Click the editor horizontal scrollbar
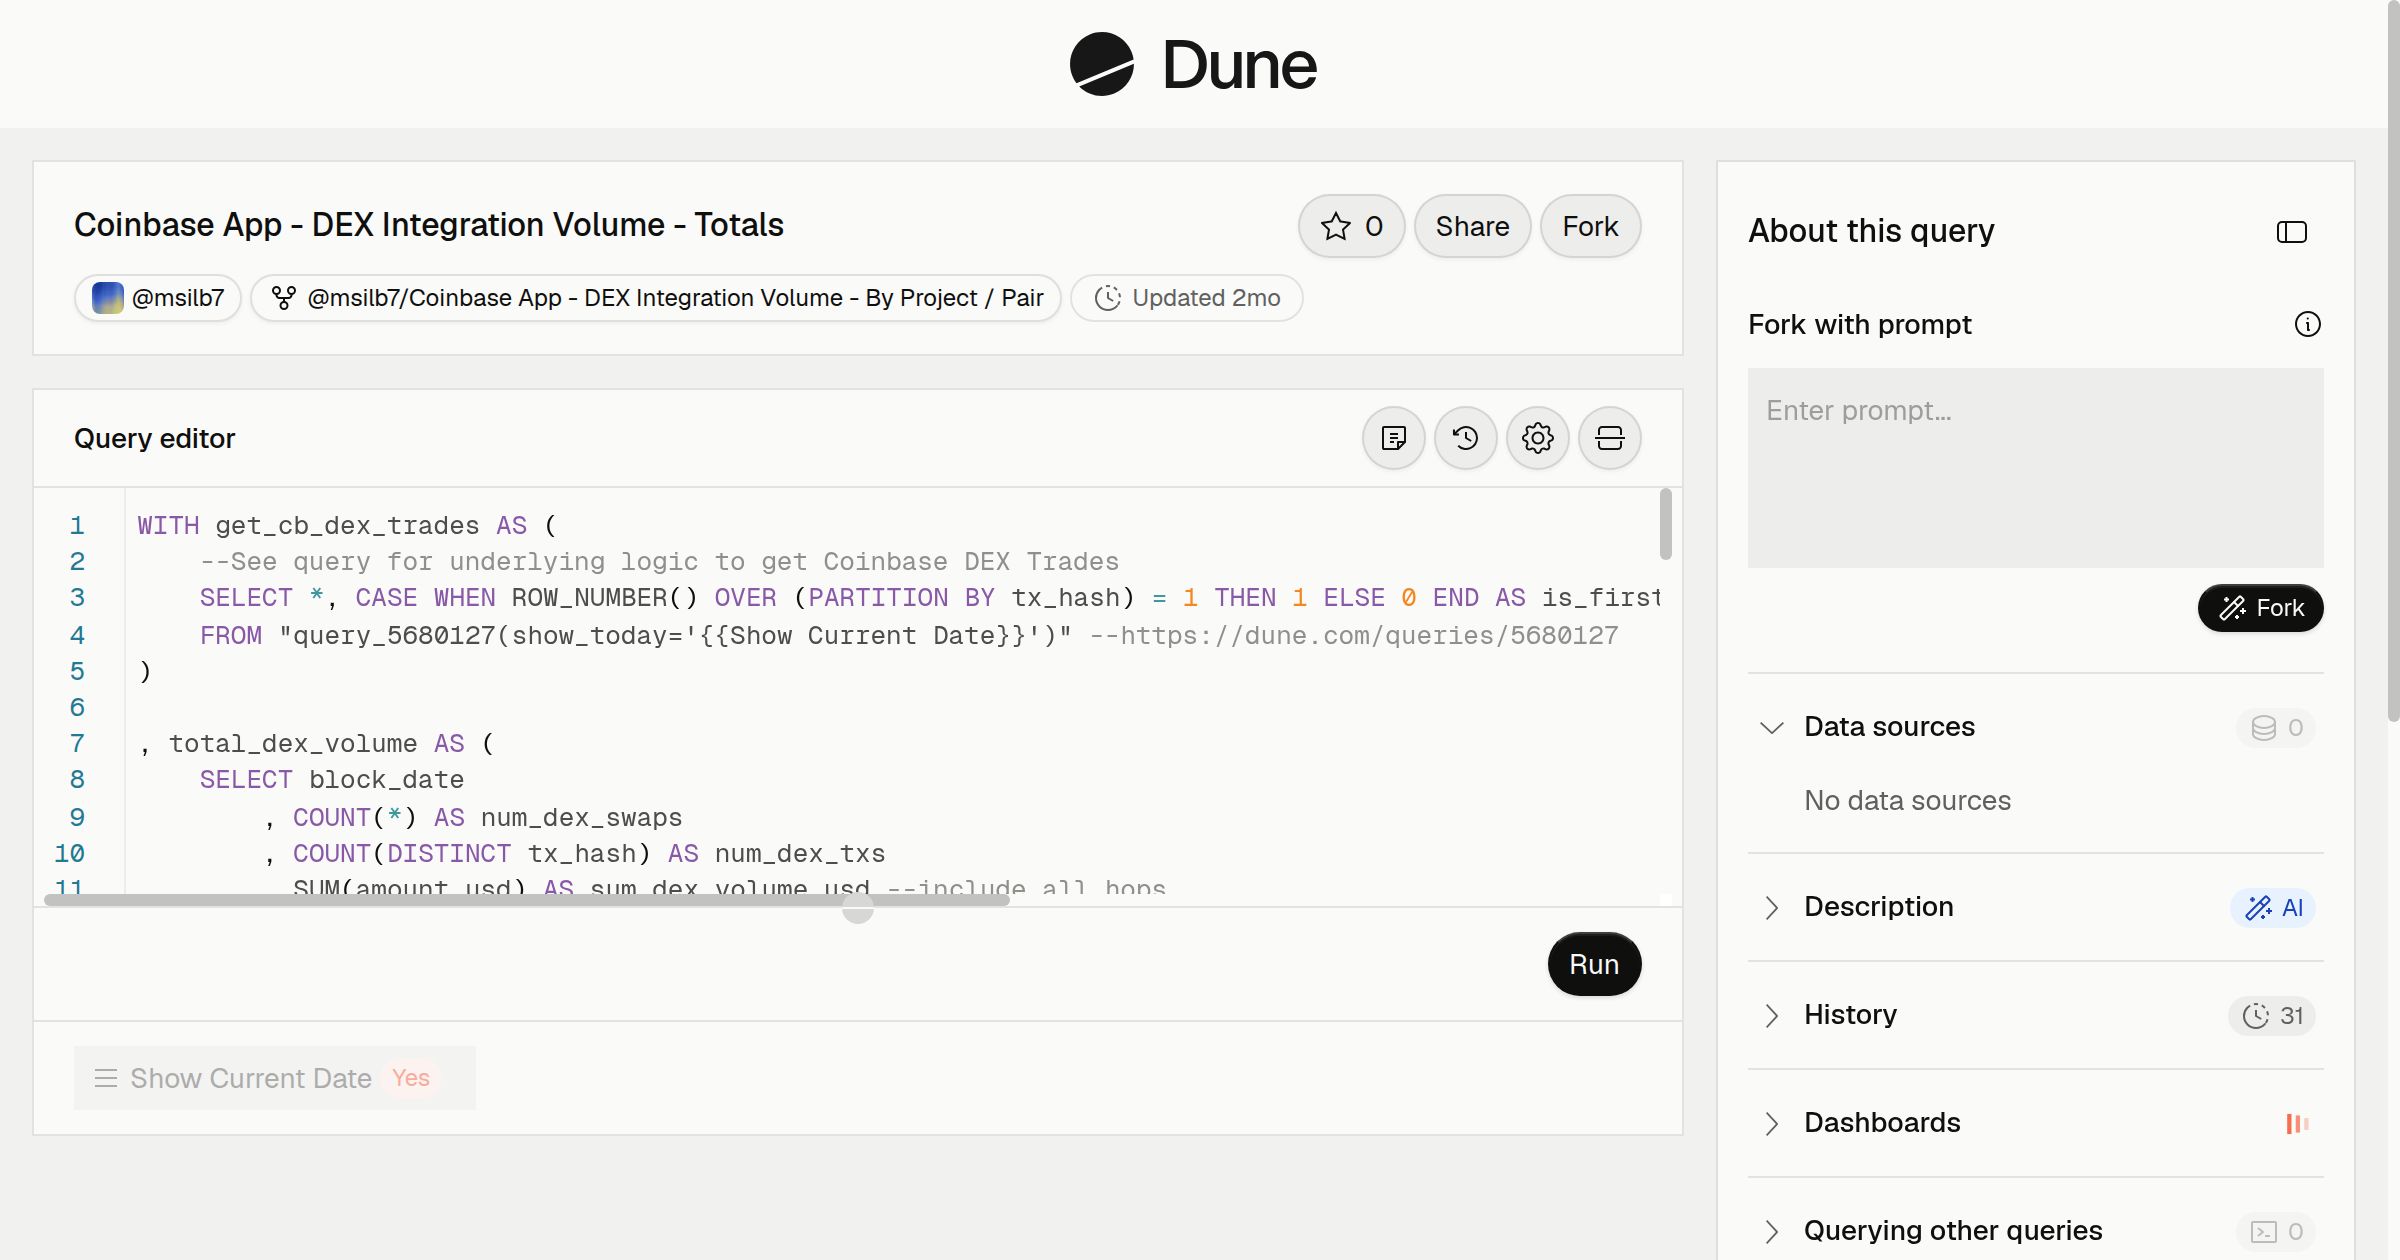This screenshot has width=2400, height=1260. point(527,900)
